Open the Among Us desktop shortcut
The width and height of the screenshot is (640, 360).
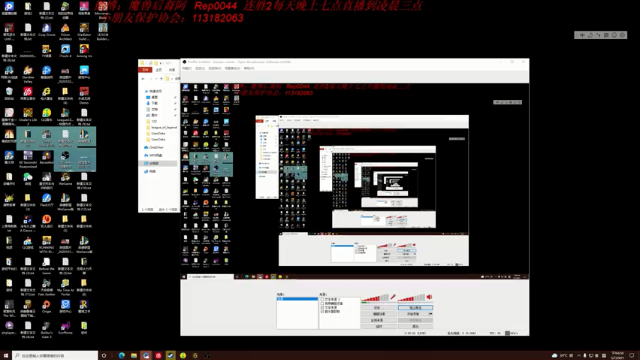84,51
